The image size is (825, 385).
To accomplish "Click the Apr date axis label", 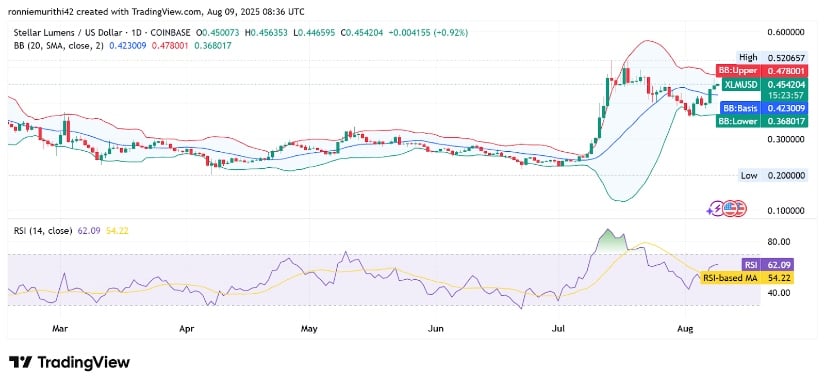I will (186, 329).
